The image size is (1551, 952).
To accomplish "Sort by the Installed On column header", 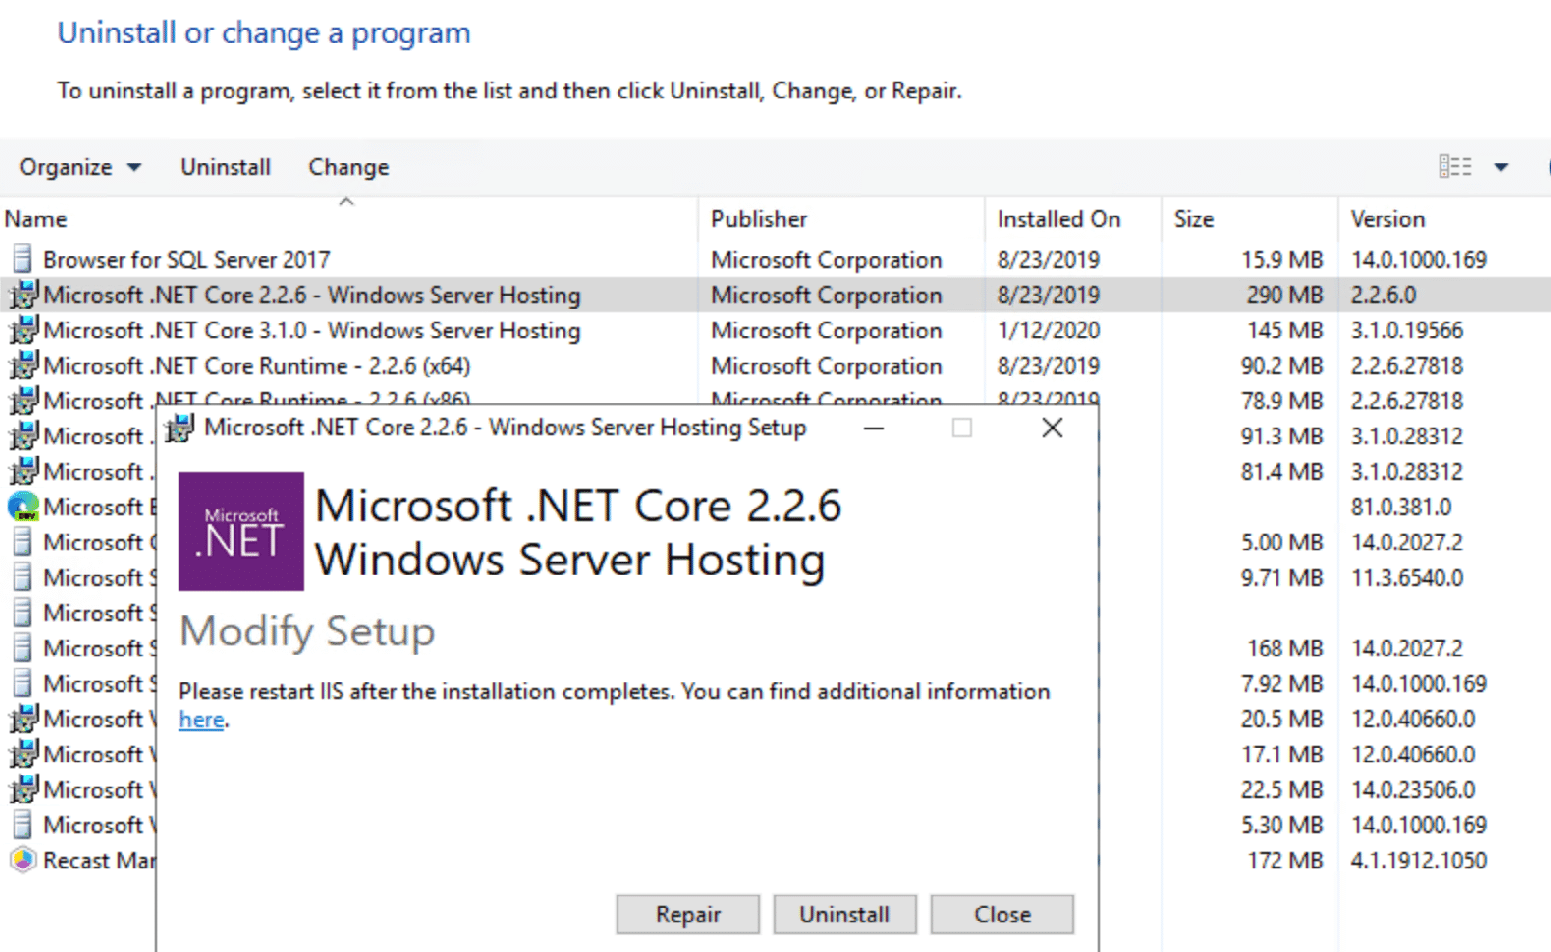I will coord(1073,219).
